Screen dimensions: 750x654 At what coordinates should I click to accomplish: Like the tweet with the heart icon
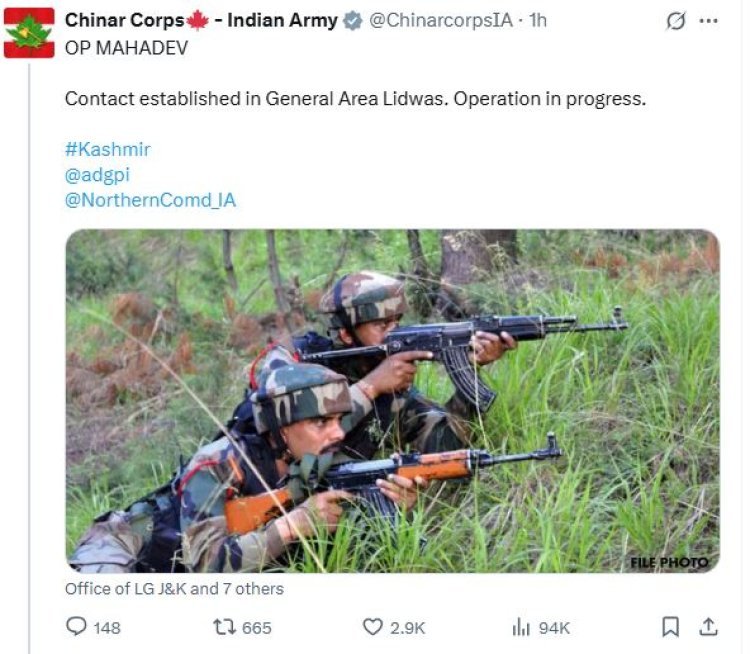click(x=373, y=627)
